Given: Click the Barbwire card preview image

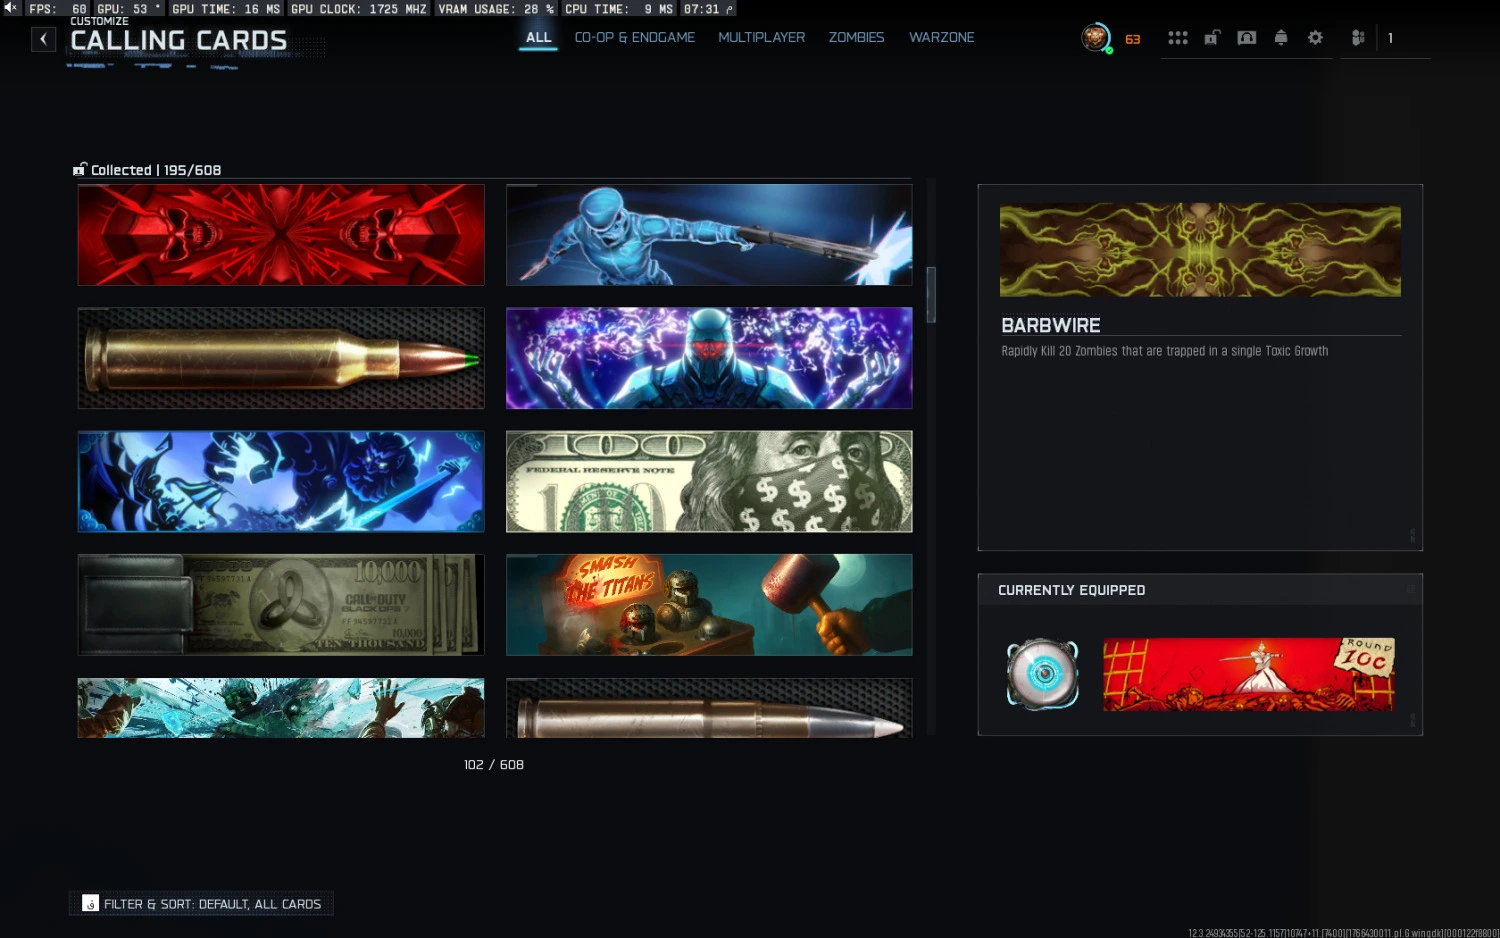Looking at the screenshot, I should (1200, 251).
